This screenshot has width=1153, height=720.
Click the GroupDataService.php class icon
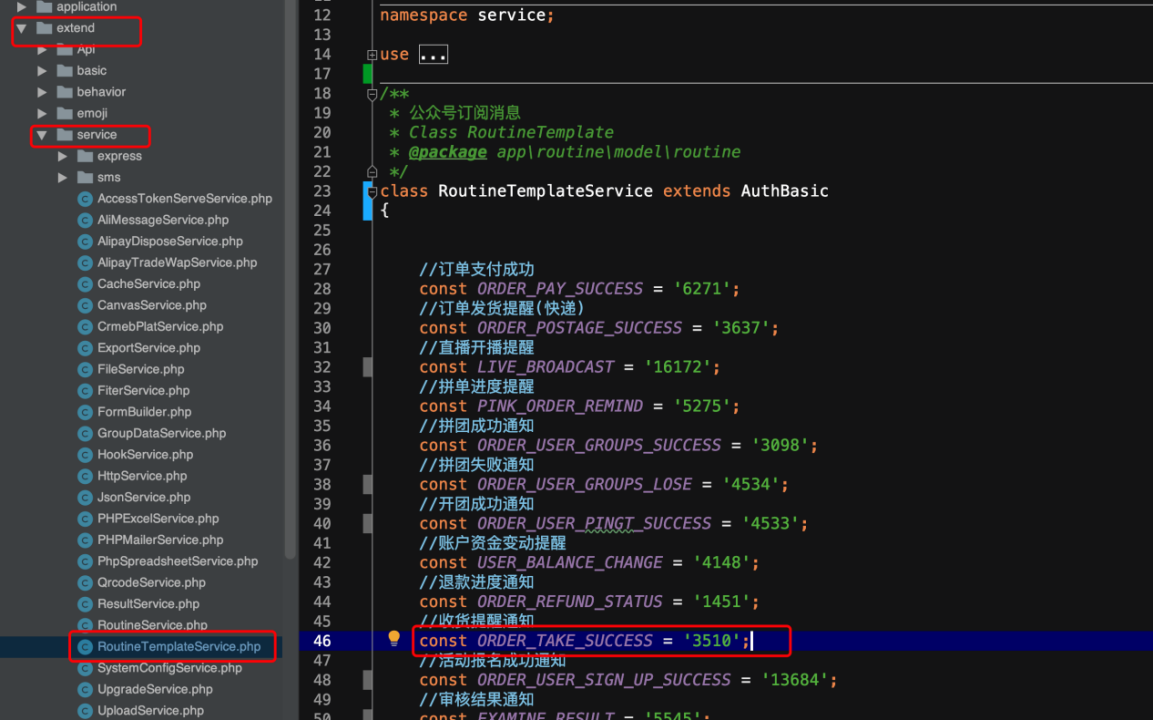[x=85, y=433]
